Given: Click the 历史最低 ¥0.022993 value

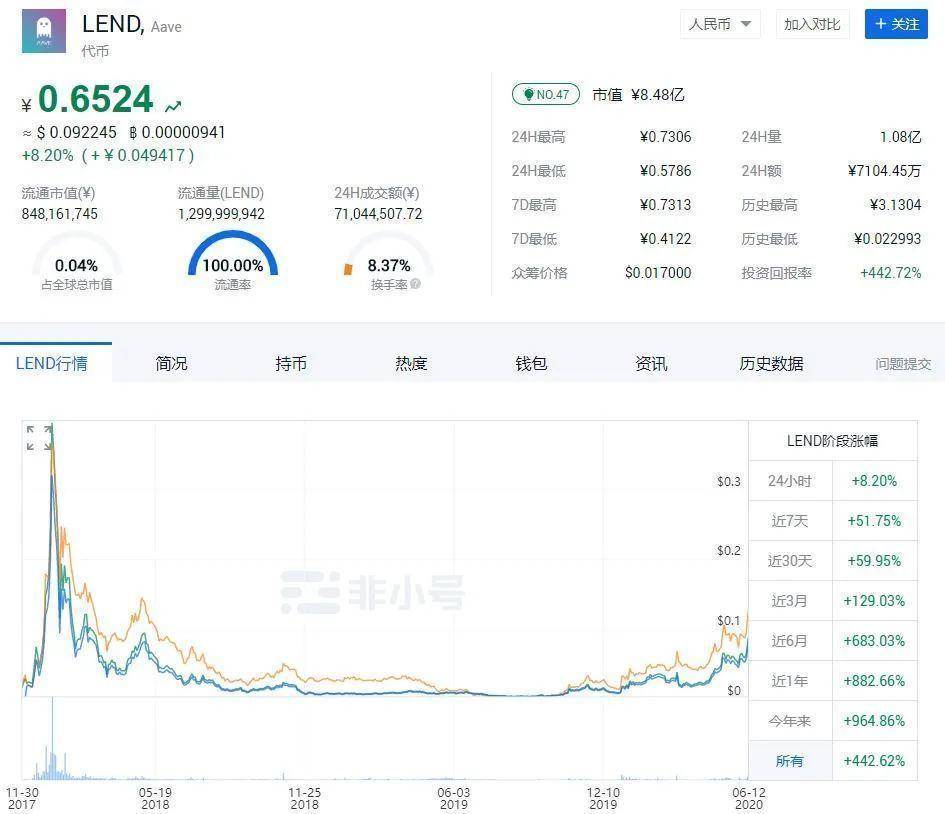Looking at the screenshot, I should [887, 239].
